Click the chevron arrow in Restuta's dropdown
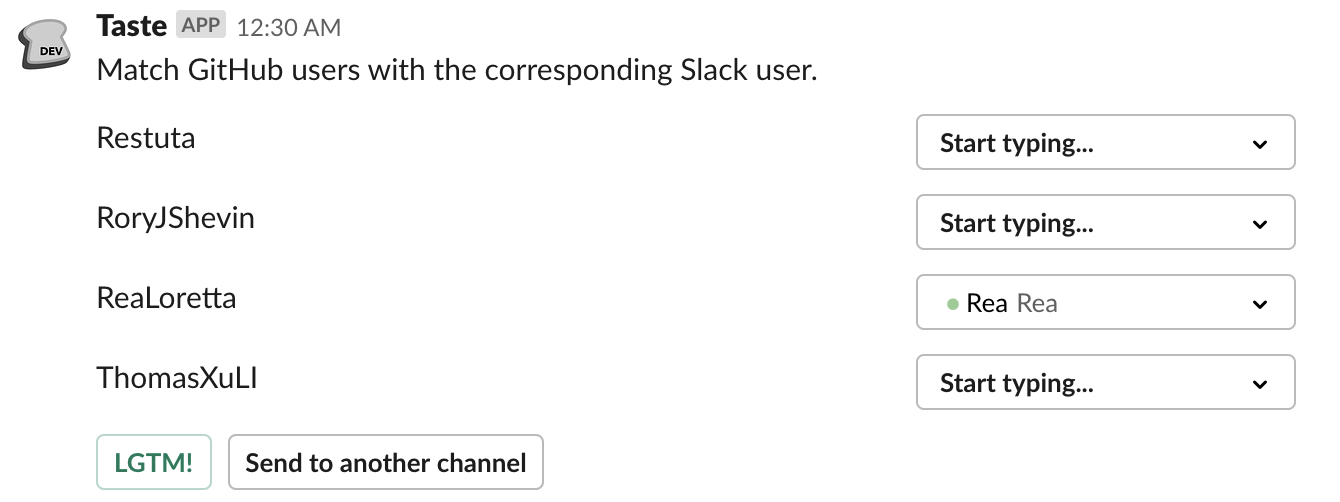Viewport: 1340px width, 502px height. [1259, 144]
